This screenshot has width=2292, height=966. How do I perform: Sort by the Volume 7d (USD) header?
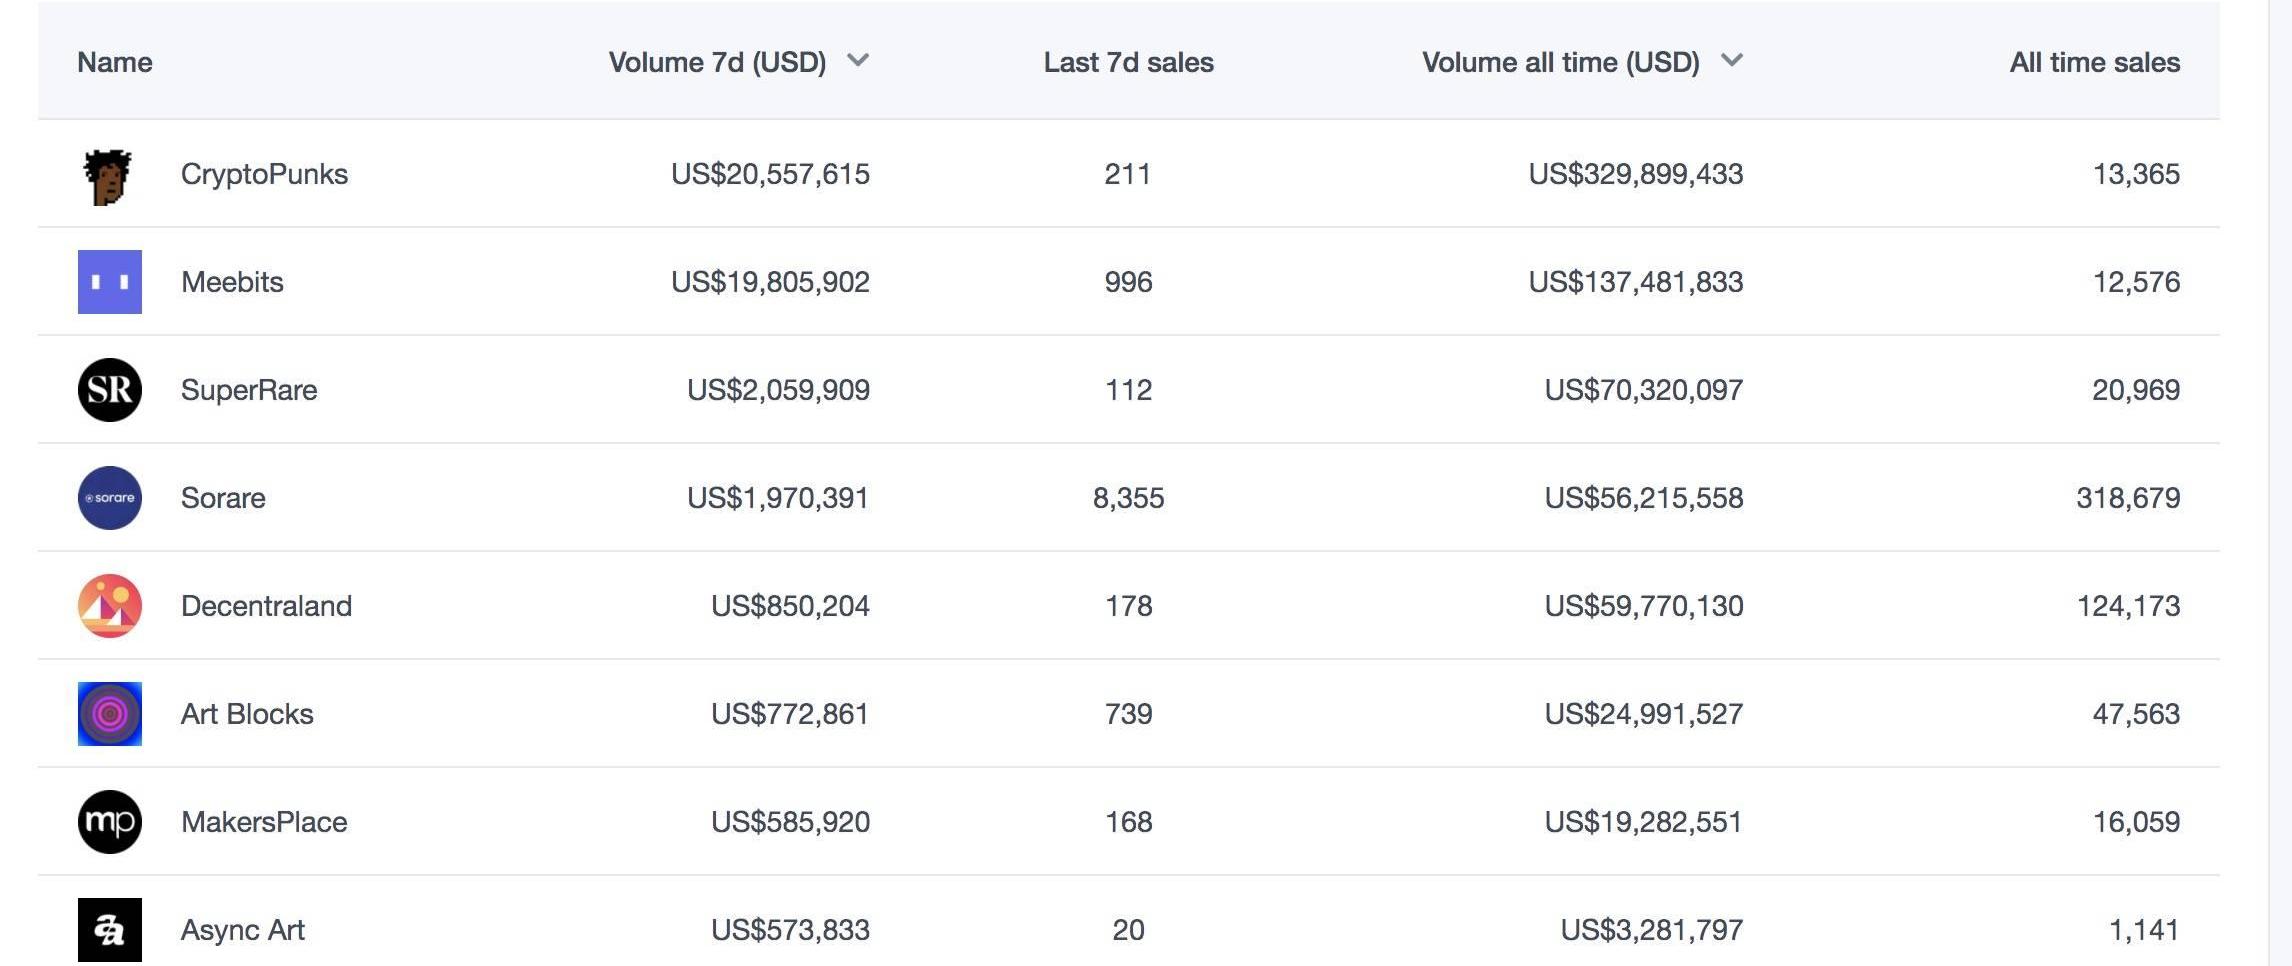[x=717, y=63]
